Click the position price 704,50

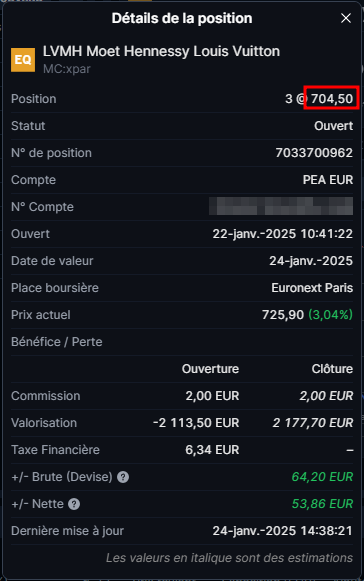[332, 99]
